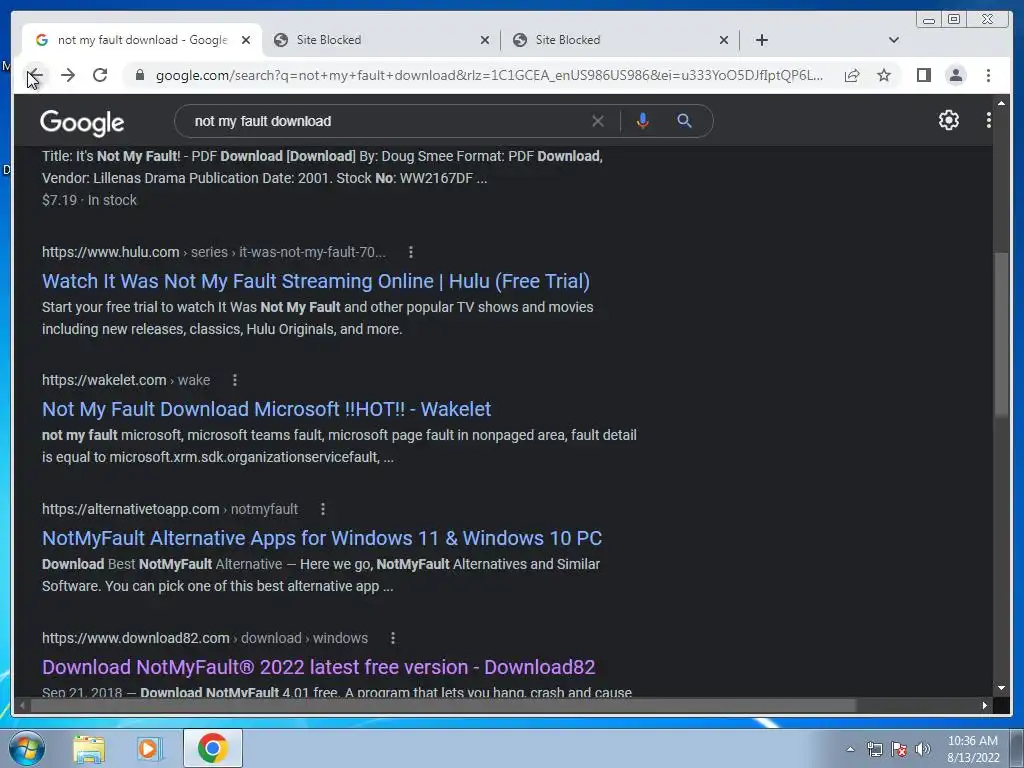
Task: Close the first Site Blocked tab
Action: coord(485,40)
